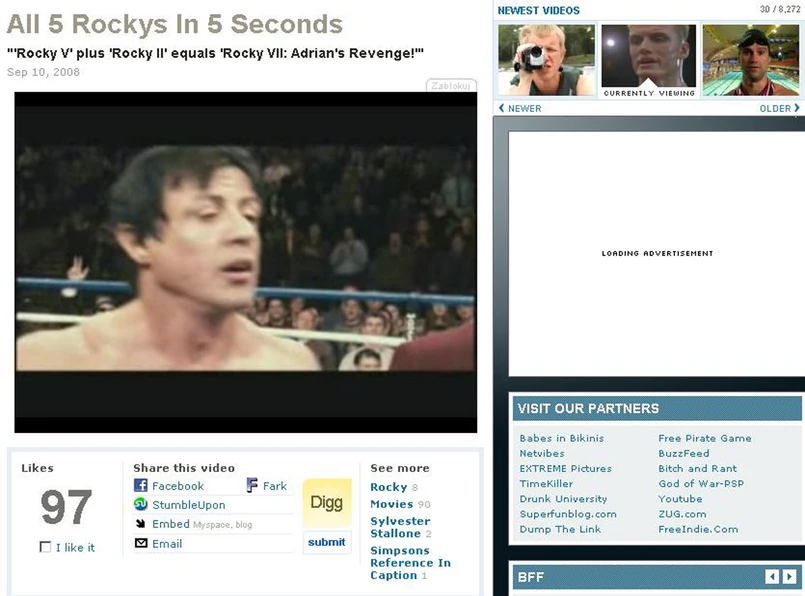Open the FreeIndie.Com partner link
Viewport: 805px width, 596px height.
(698, 529)
